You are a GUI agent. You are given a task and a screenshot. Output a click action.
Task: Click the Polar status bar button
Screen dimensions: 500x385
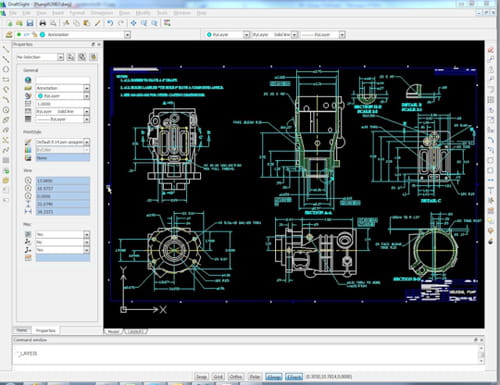pyautogui.click(x=255, y=377)
